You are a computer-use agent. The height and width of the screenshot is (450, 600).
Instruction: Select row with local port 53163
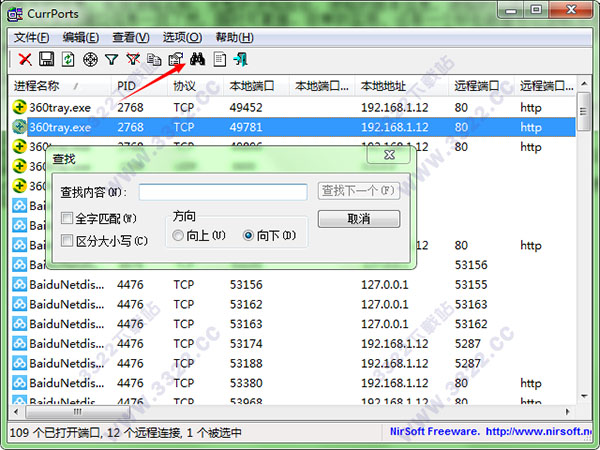[293, 324]
